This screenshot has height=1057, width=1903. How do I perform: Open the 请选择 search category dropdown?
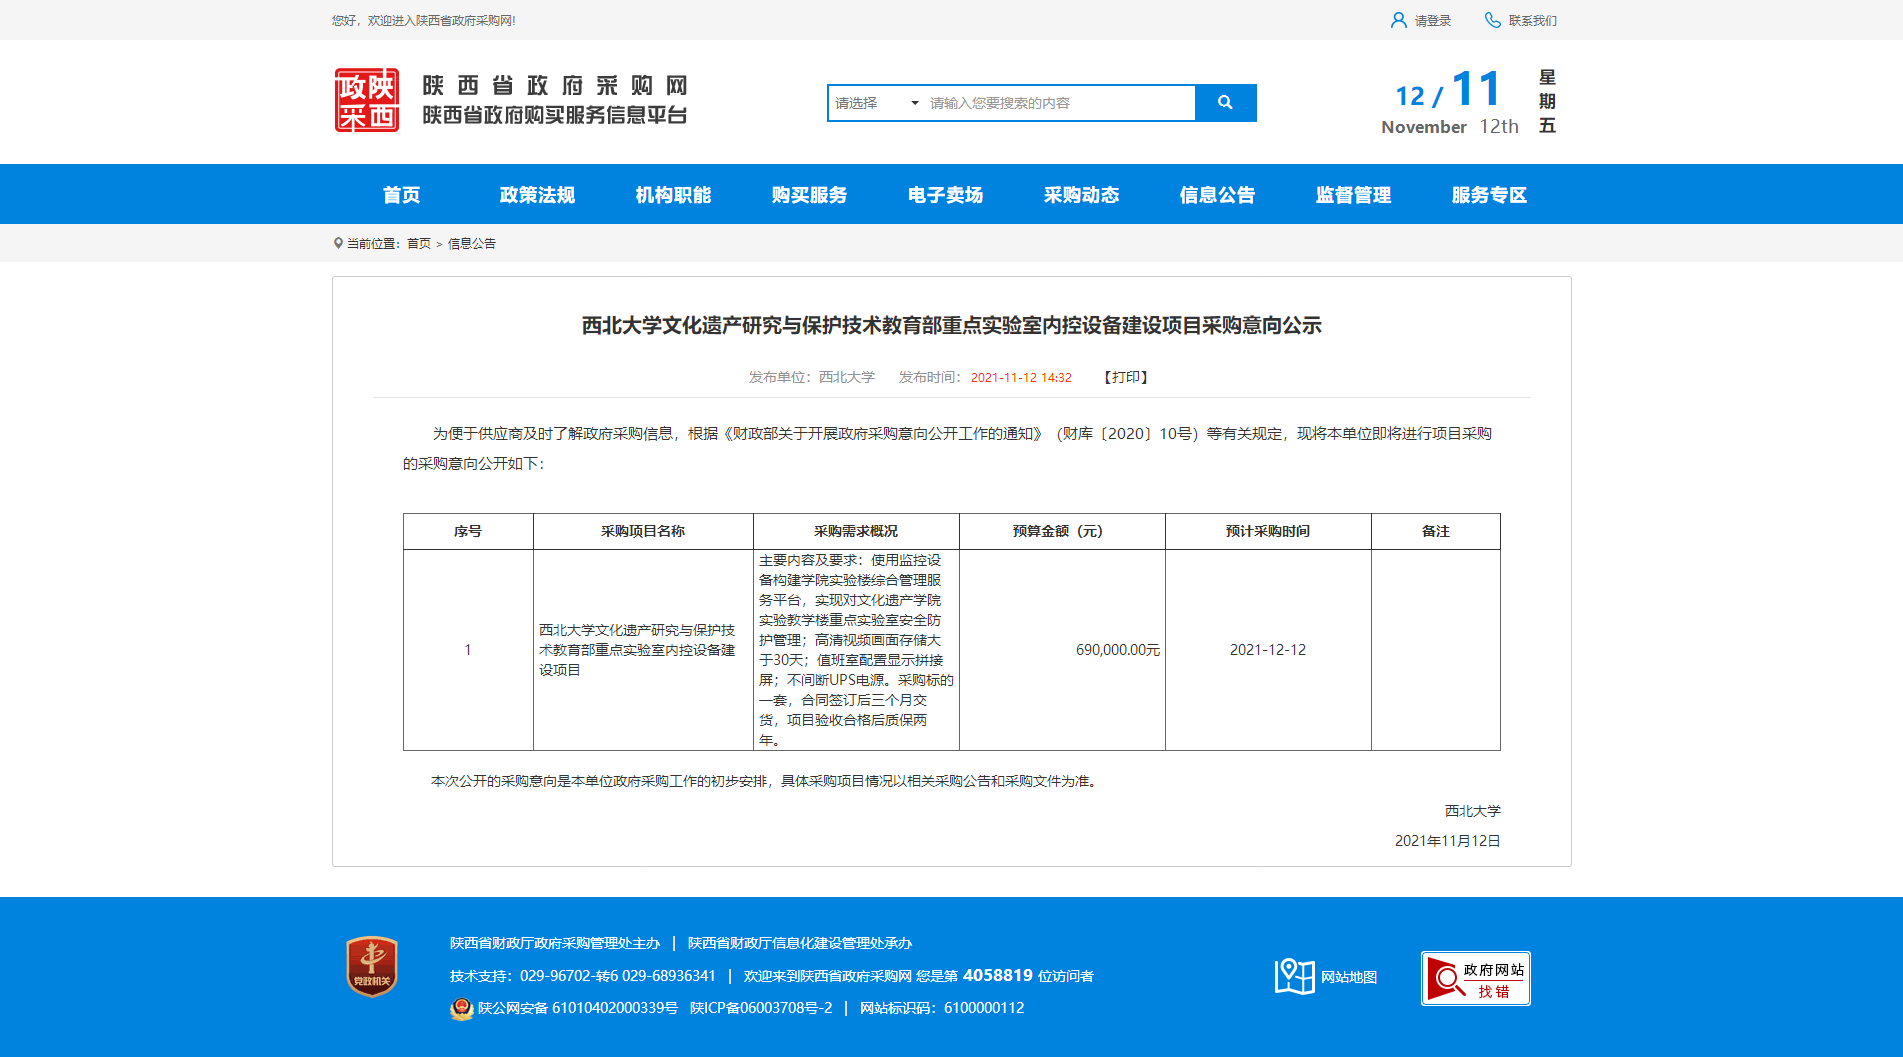[x=877, y=103]
